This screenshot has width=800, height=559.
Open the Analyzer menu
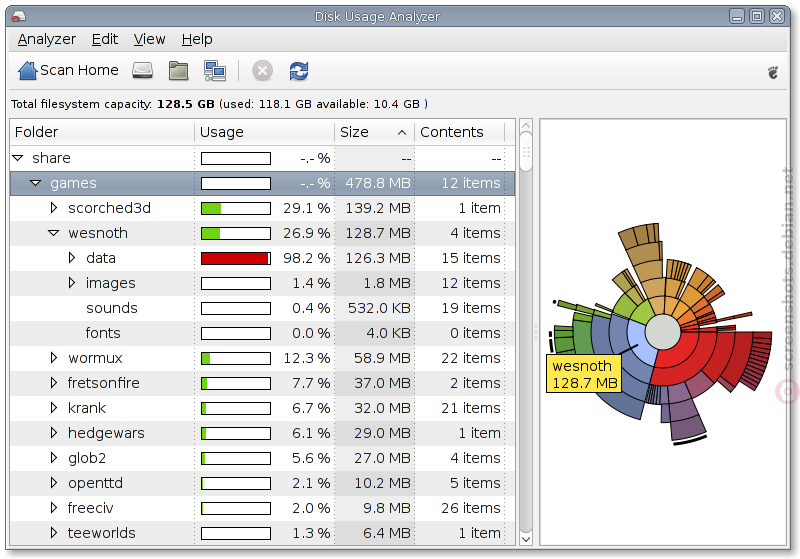click(46, 39)
